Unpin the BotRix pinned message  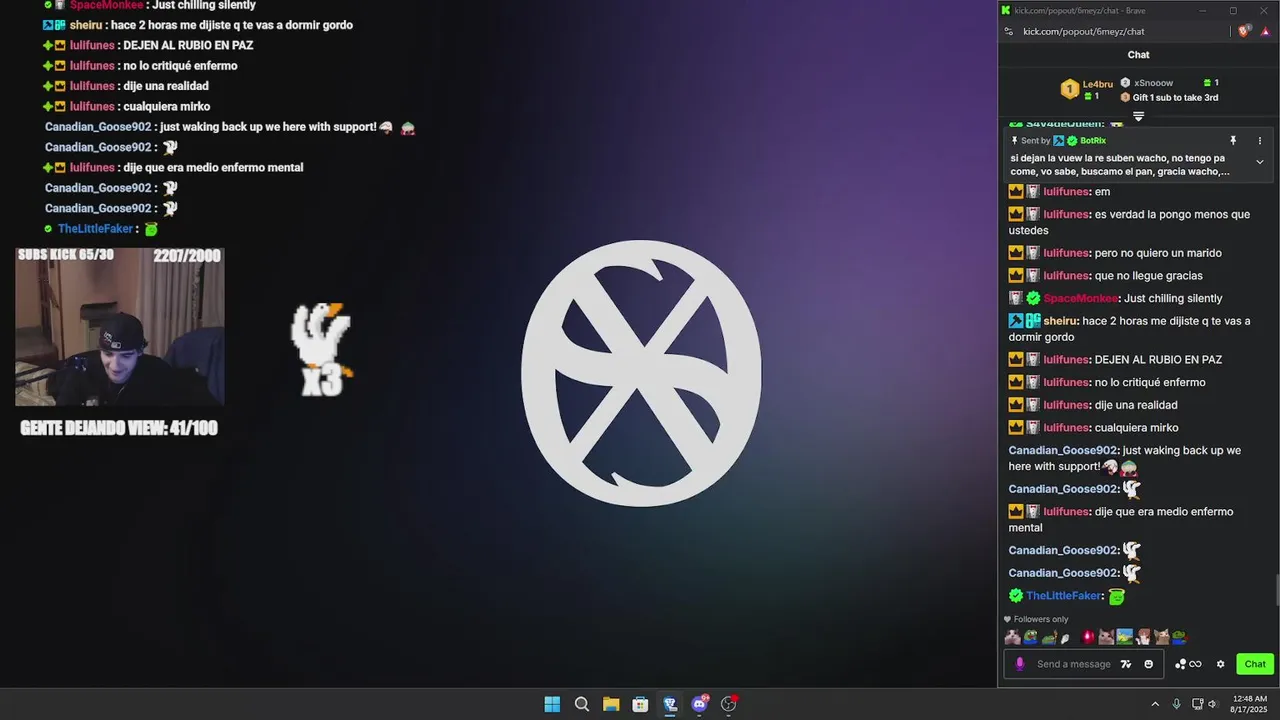pyautogui.click(x=1233, y=141)
